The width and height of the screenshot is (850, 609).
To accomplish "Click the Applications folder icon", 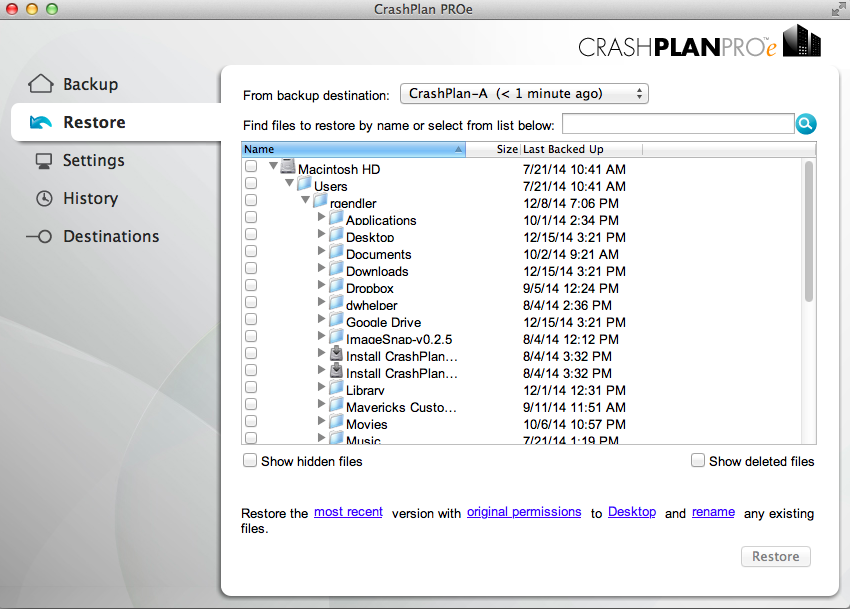I will [337, 218].
